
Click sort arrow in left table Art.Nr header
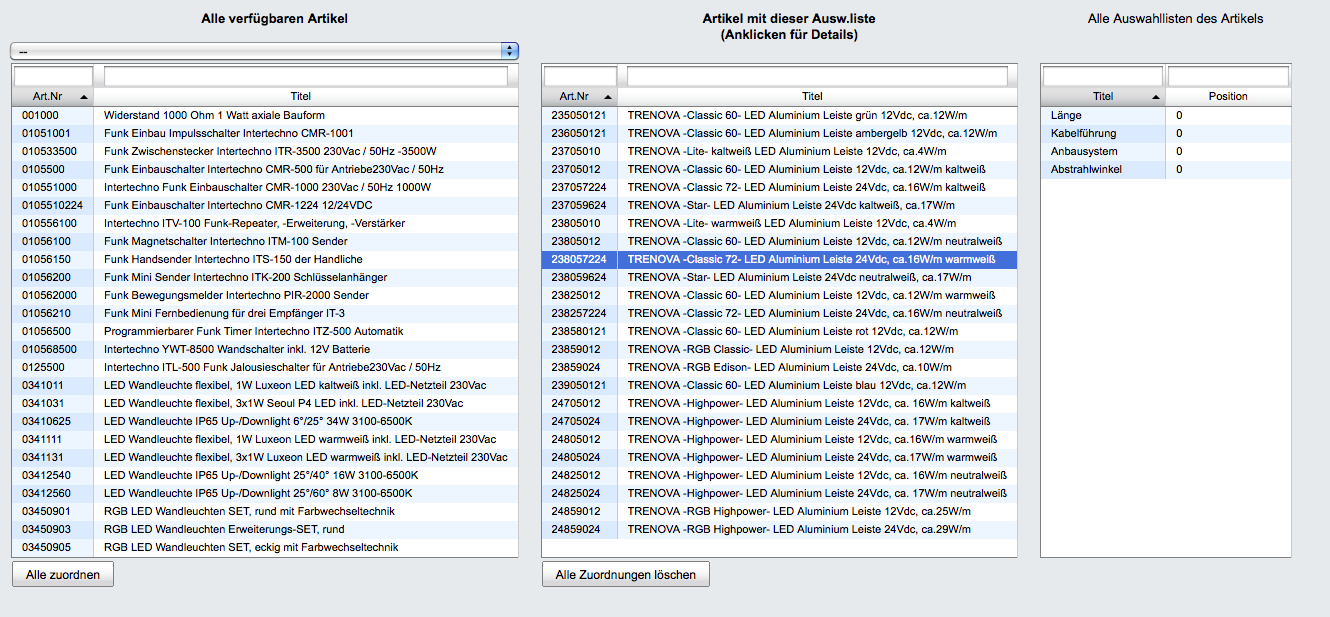tap(83, 97)
